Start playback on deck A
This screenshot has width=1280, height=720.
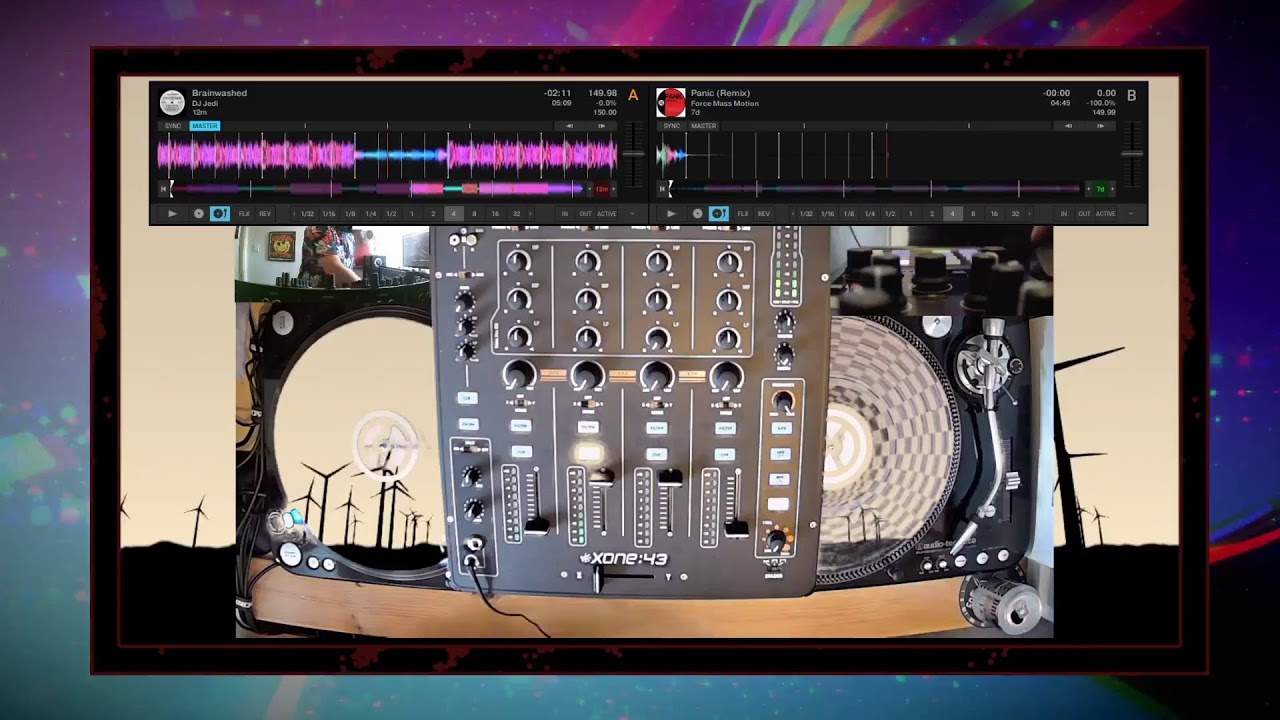(172, 214)
